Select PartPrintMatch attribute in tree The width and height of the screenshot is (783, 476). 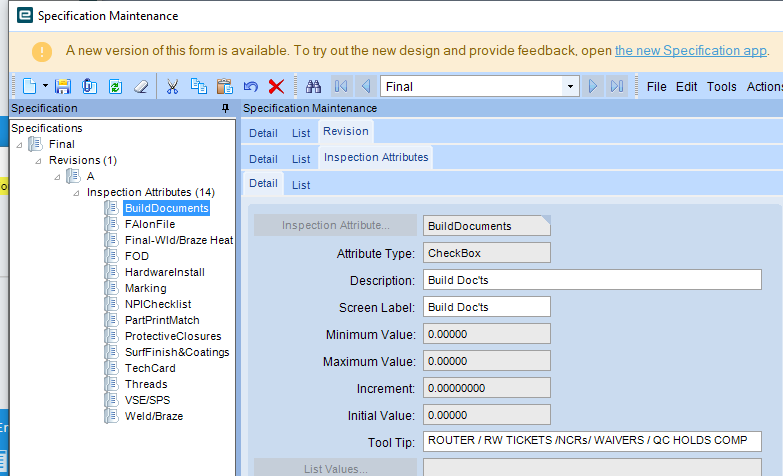click(x=162, y=320)
